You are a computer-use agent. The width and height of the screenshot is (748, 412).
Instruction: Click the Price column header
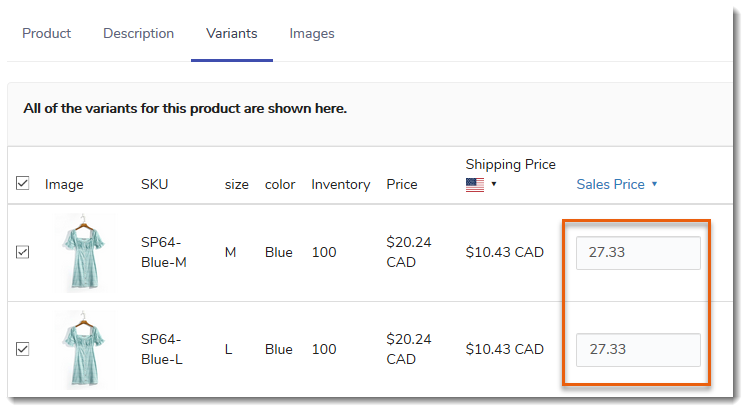click(x=402, y=184)
